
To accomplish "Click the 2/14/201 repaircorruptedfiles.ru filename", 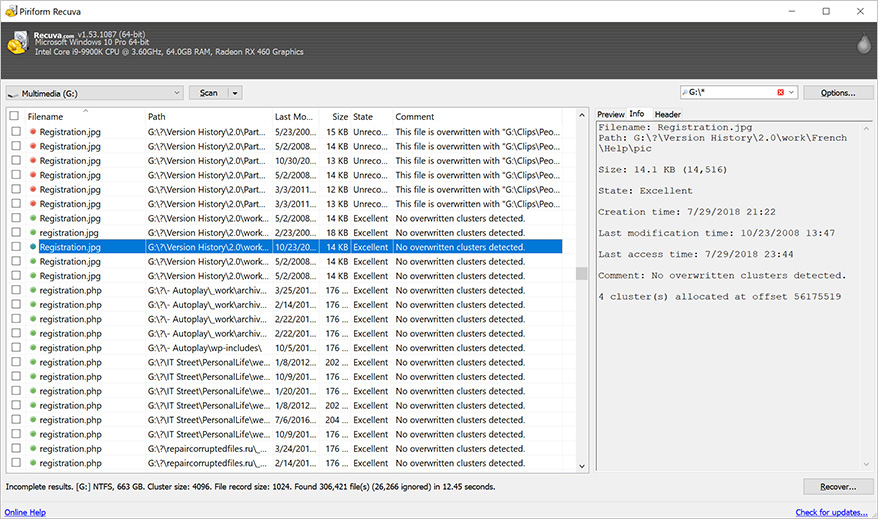I will 71,463.
